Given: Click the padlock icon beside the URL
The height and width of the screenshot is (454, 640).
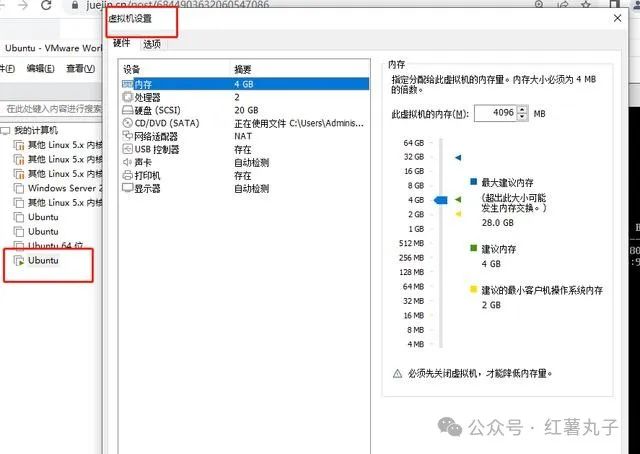Looking at the screenshot, I should point(75,5).
